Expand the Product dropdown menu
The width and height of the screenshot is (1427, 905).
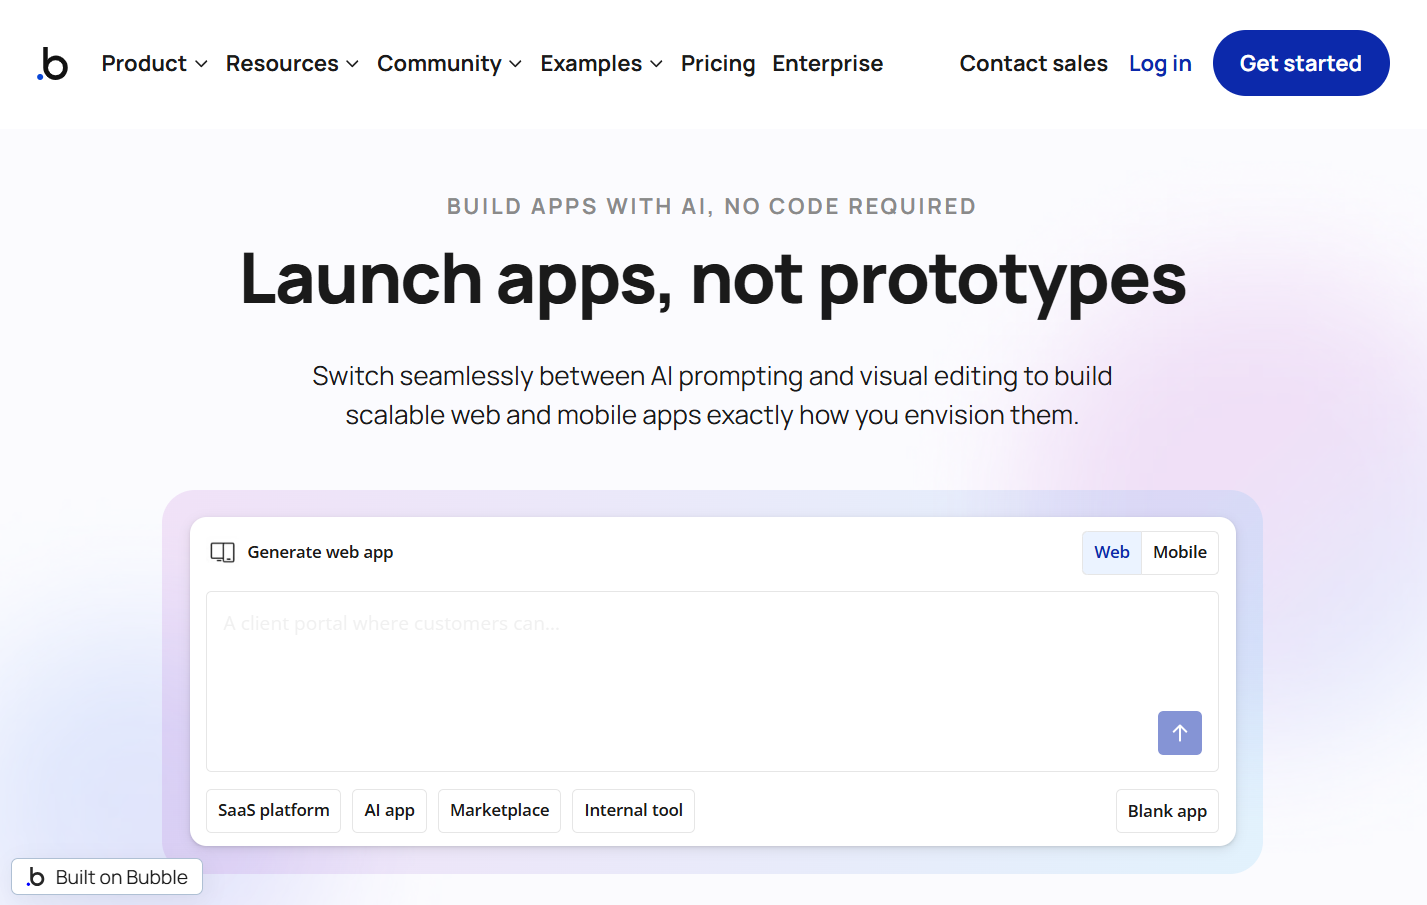(154, 64)
